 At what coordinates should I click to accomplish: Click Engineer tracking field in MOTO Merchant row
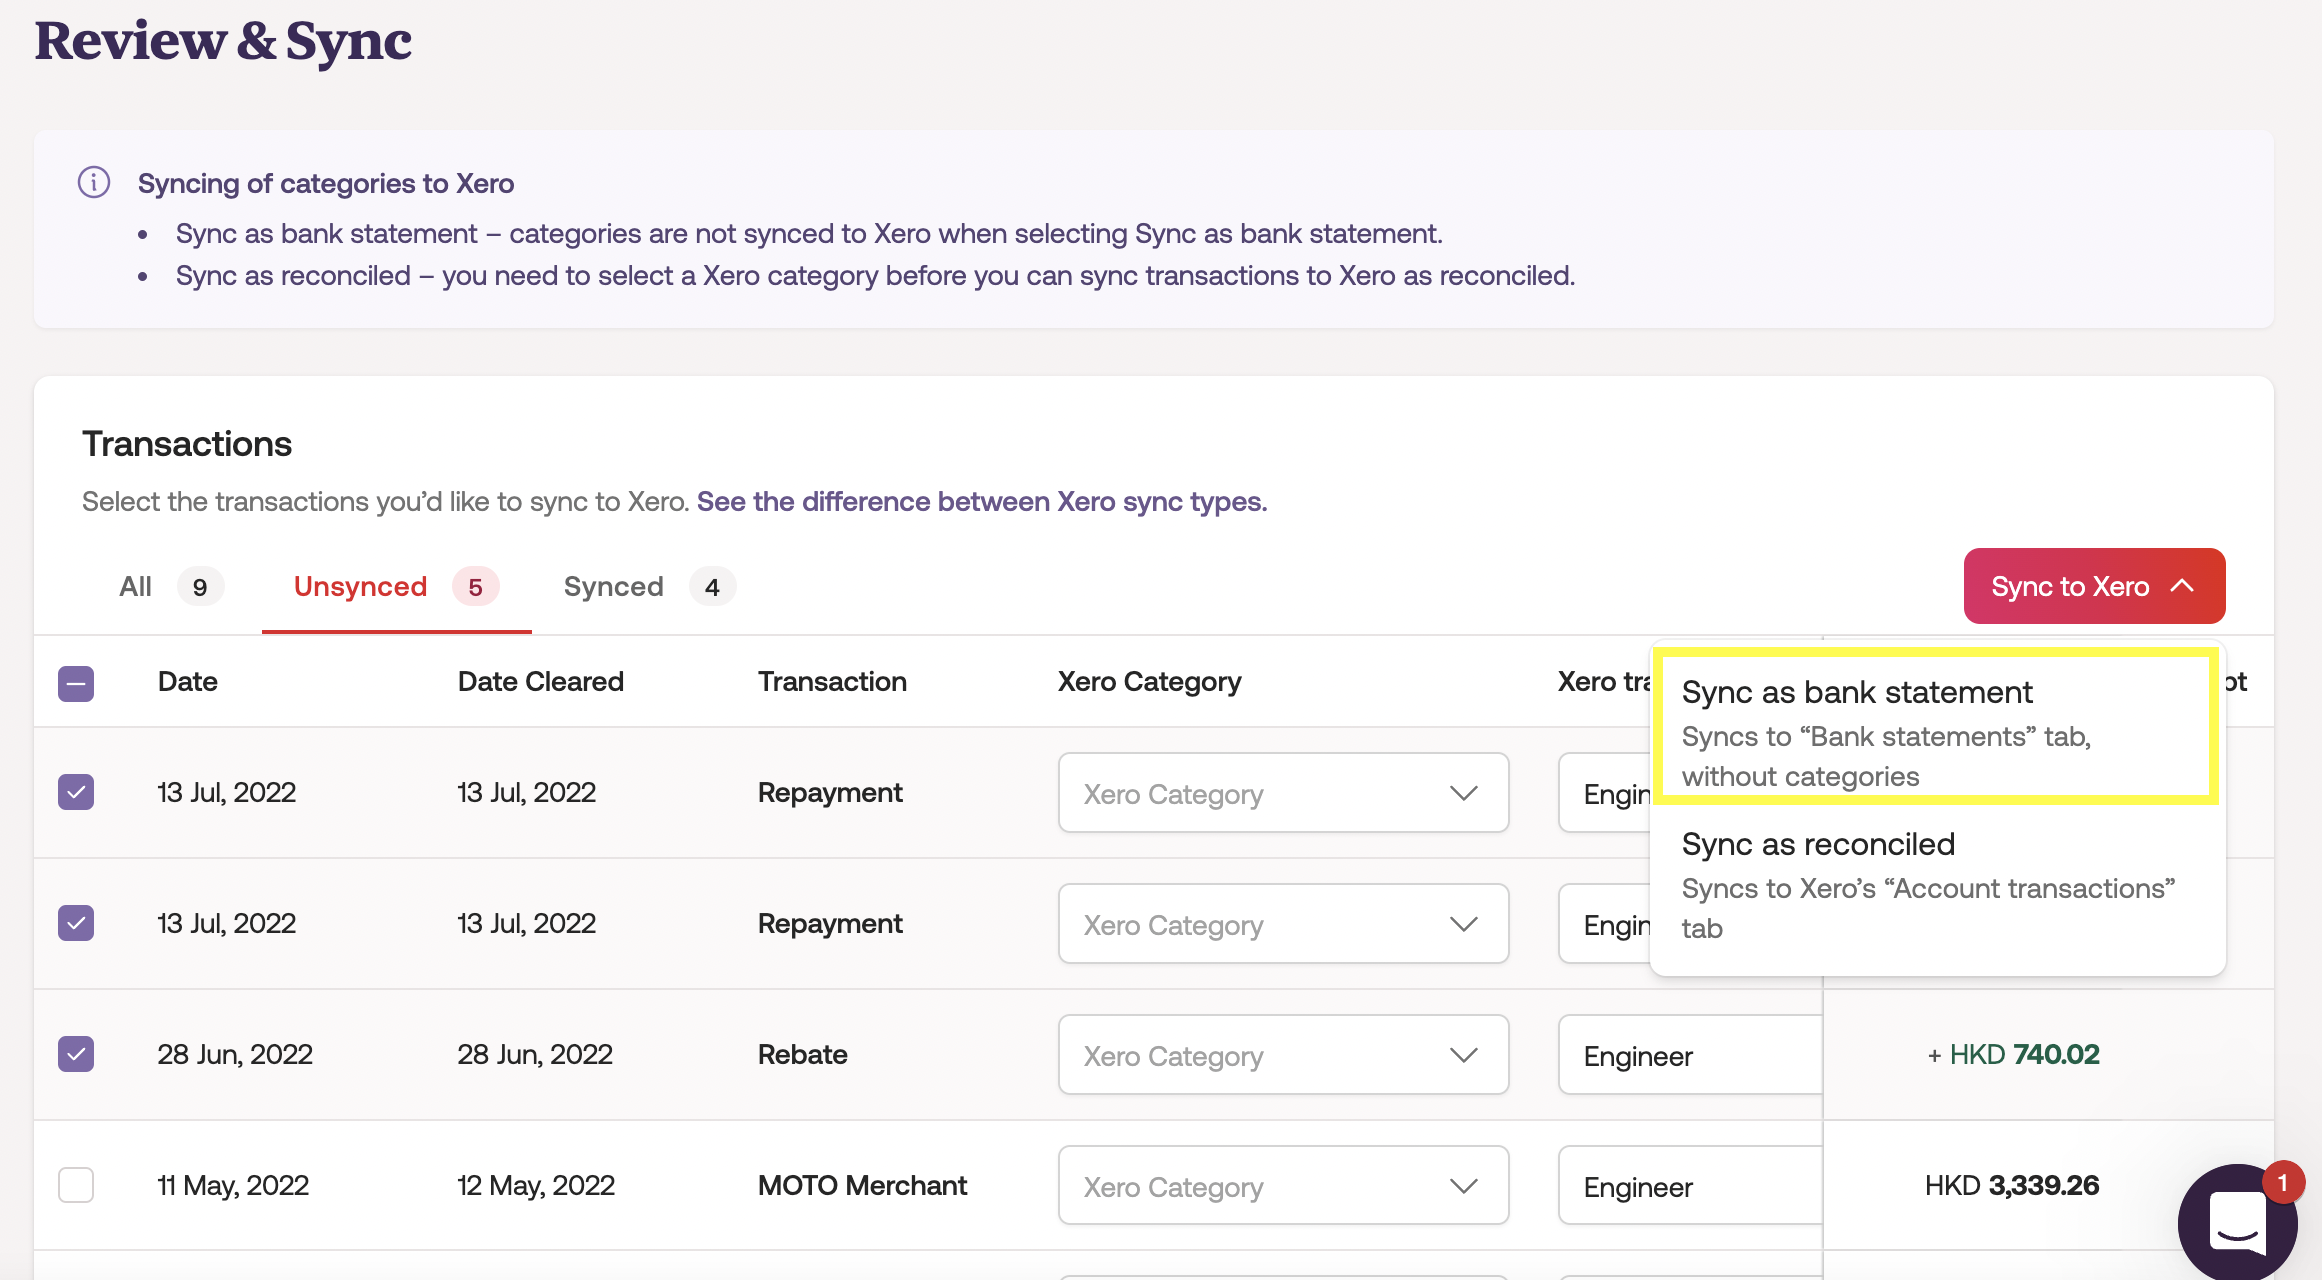pyautogui.click(x=1690, y=1186)
